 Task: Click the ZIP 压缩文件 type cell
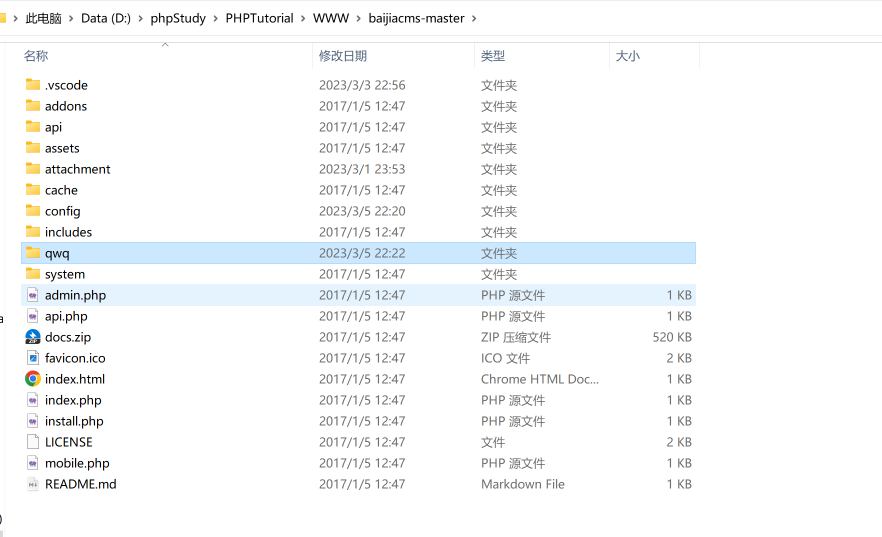516,337
